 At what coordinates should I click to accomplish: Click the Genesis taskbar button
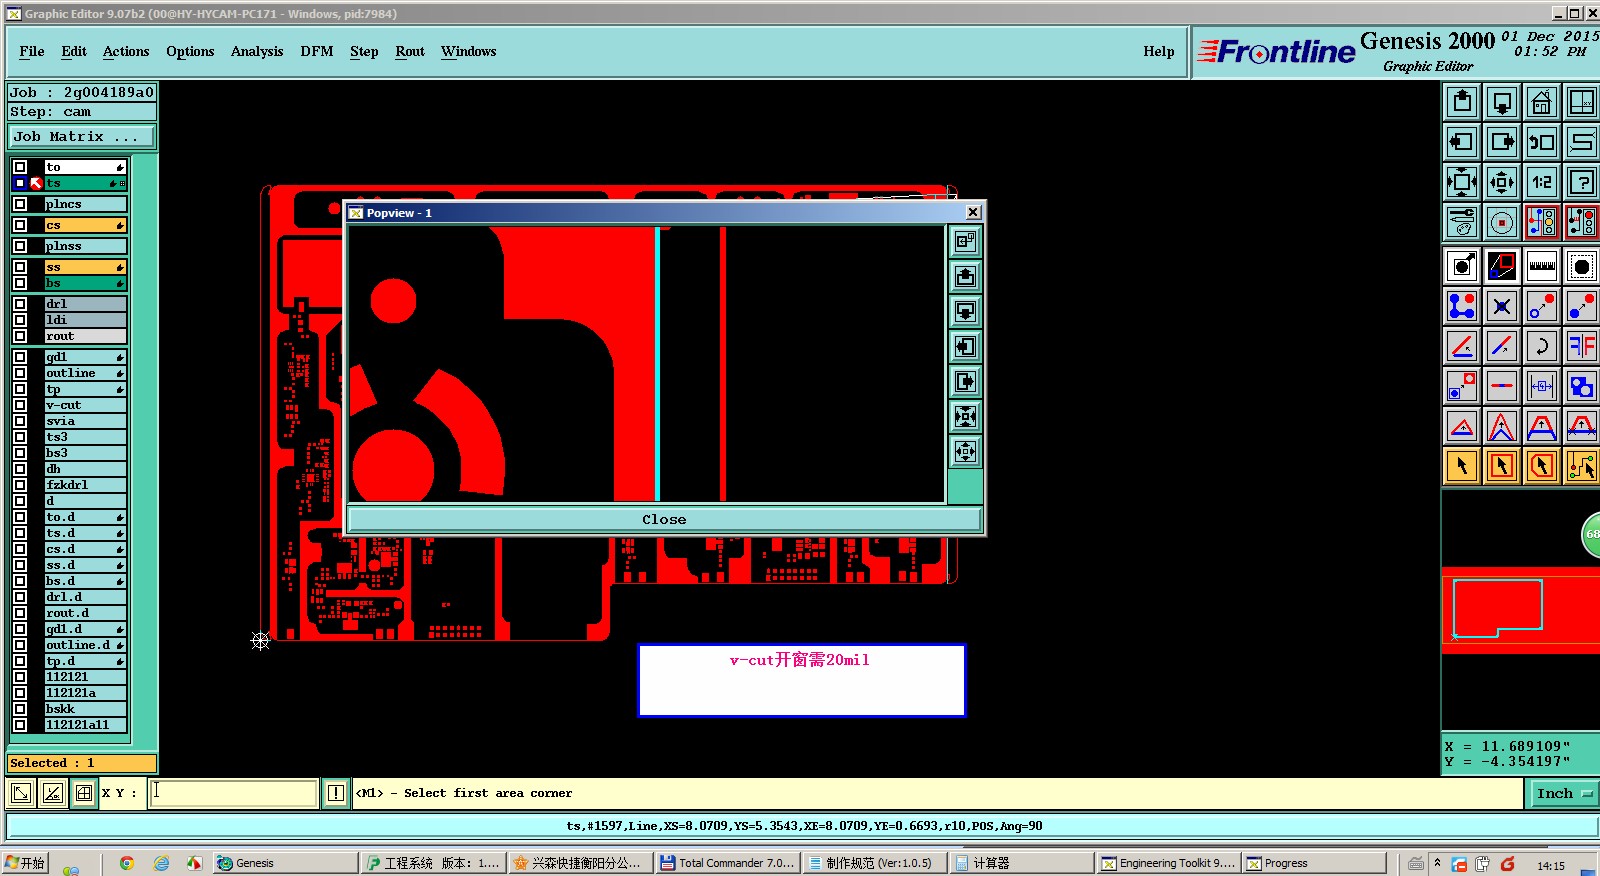(285, 863)
